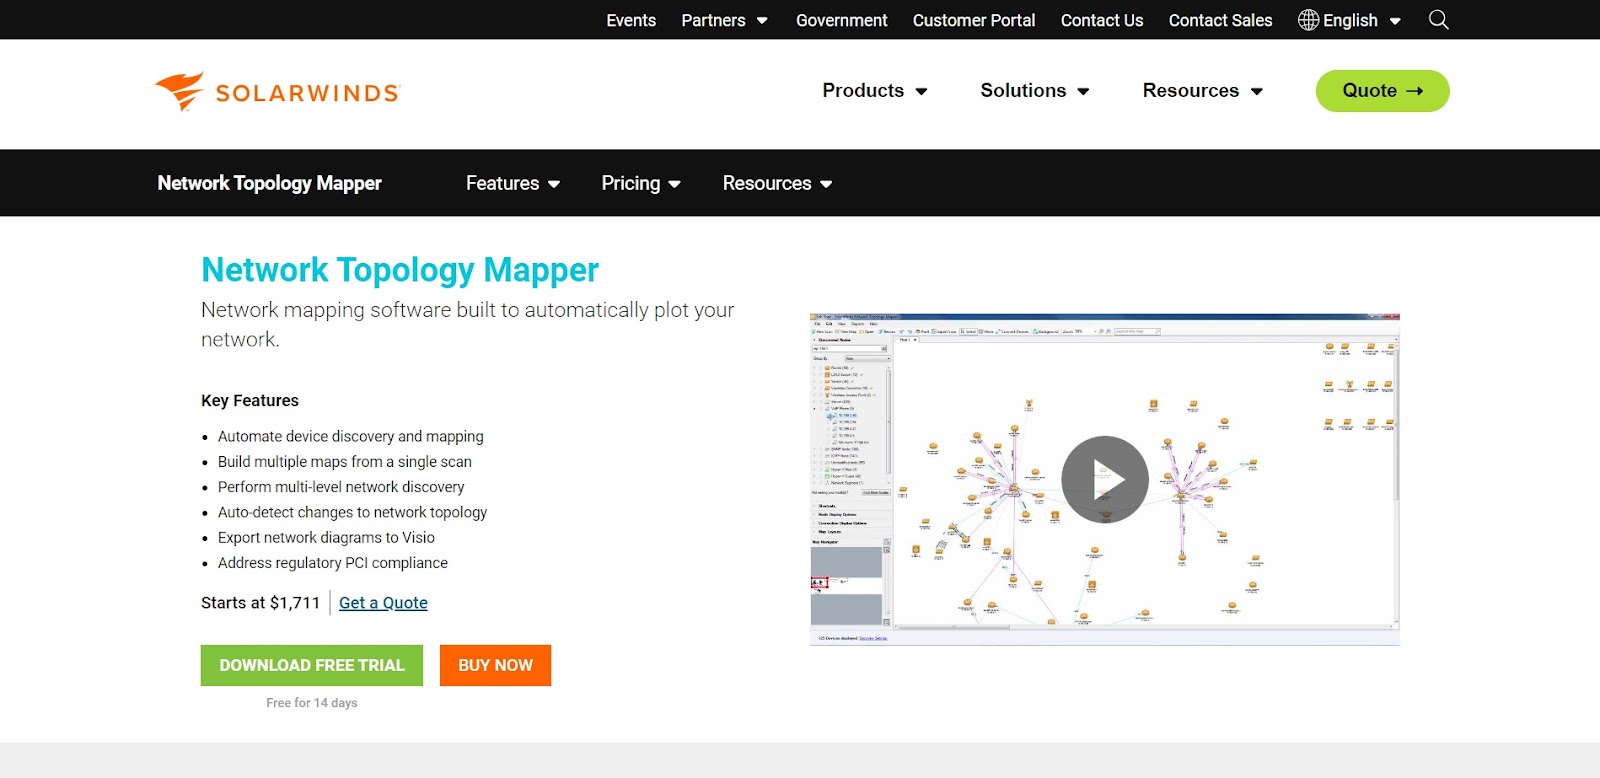Expand the Solutions dropdown
1600x778 pixels.
click(x=1034, y=91)
